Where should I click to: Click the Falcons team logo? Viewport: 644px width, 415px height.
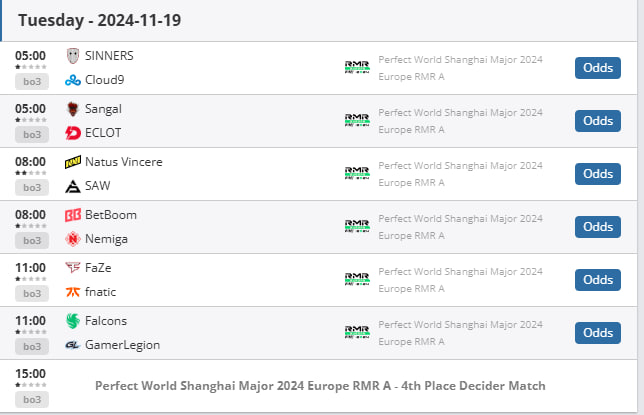point(73,321)
